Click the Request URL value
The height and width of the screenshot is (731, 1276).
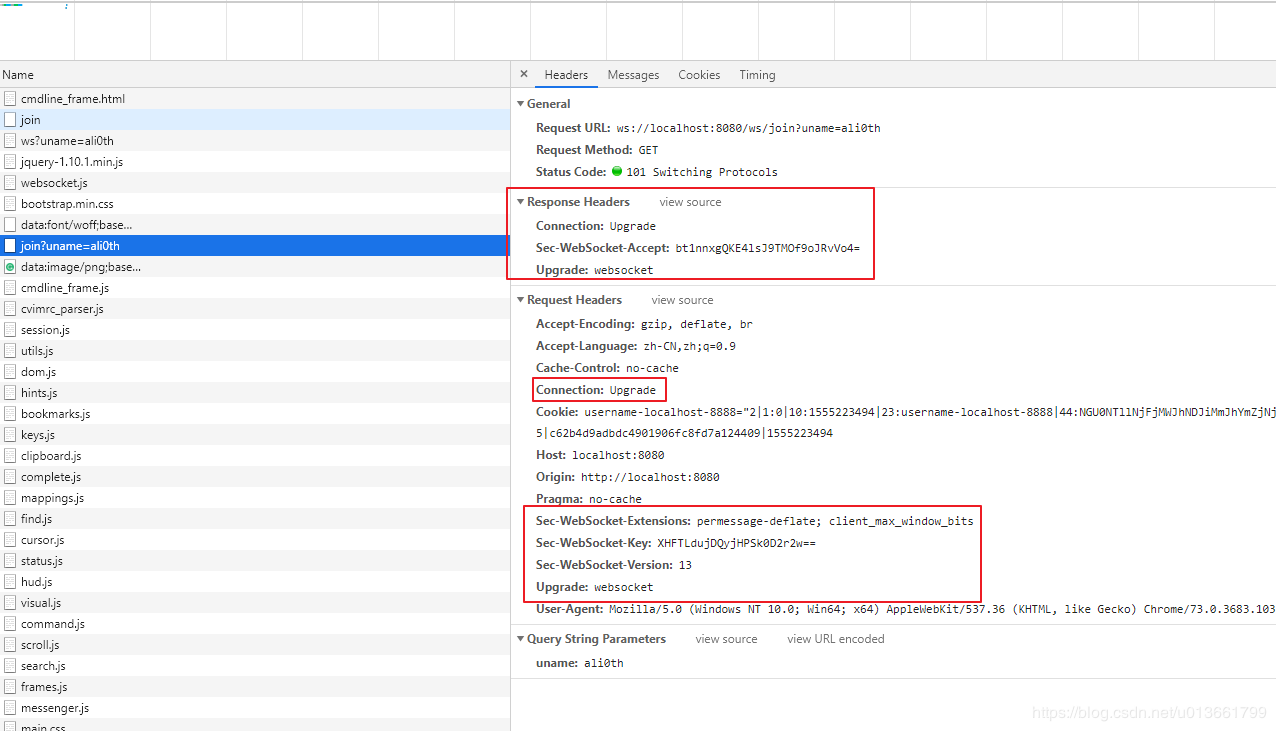point(748,128)
